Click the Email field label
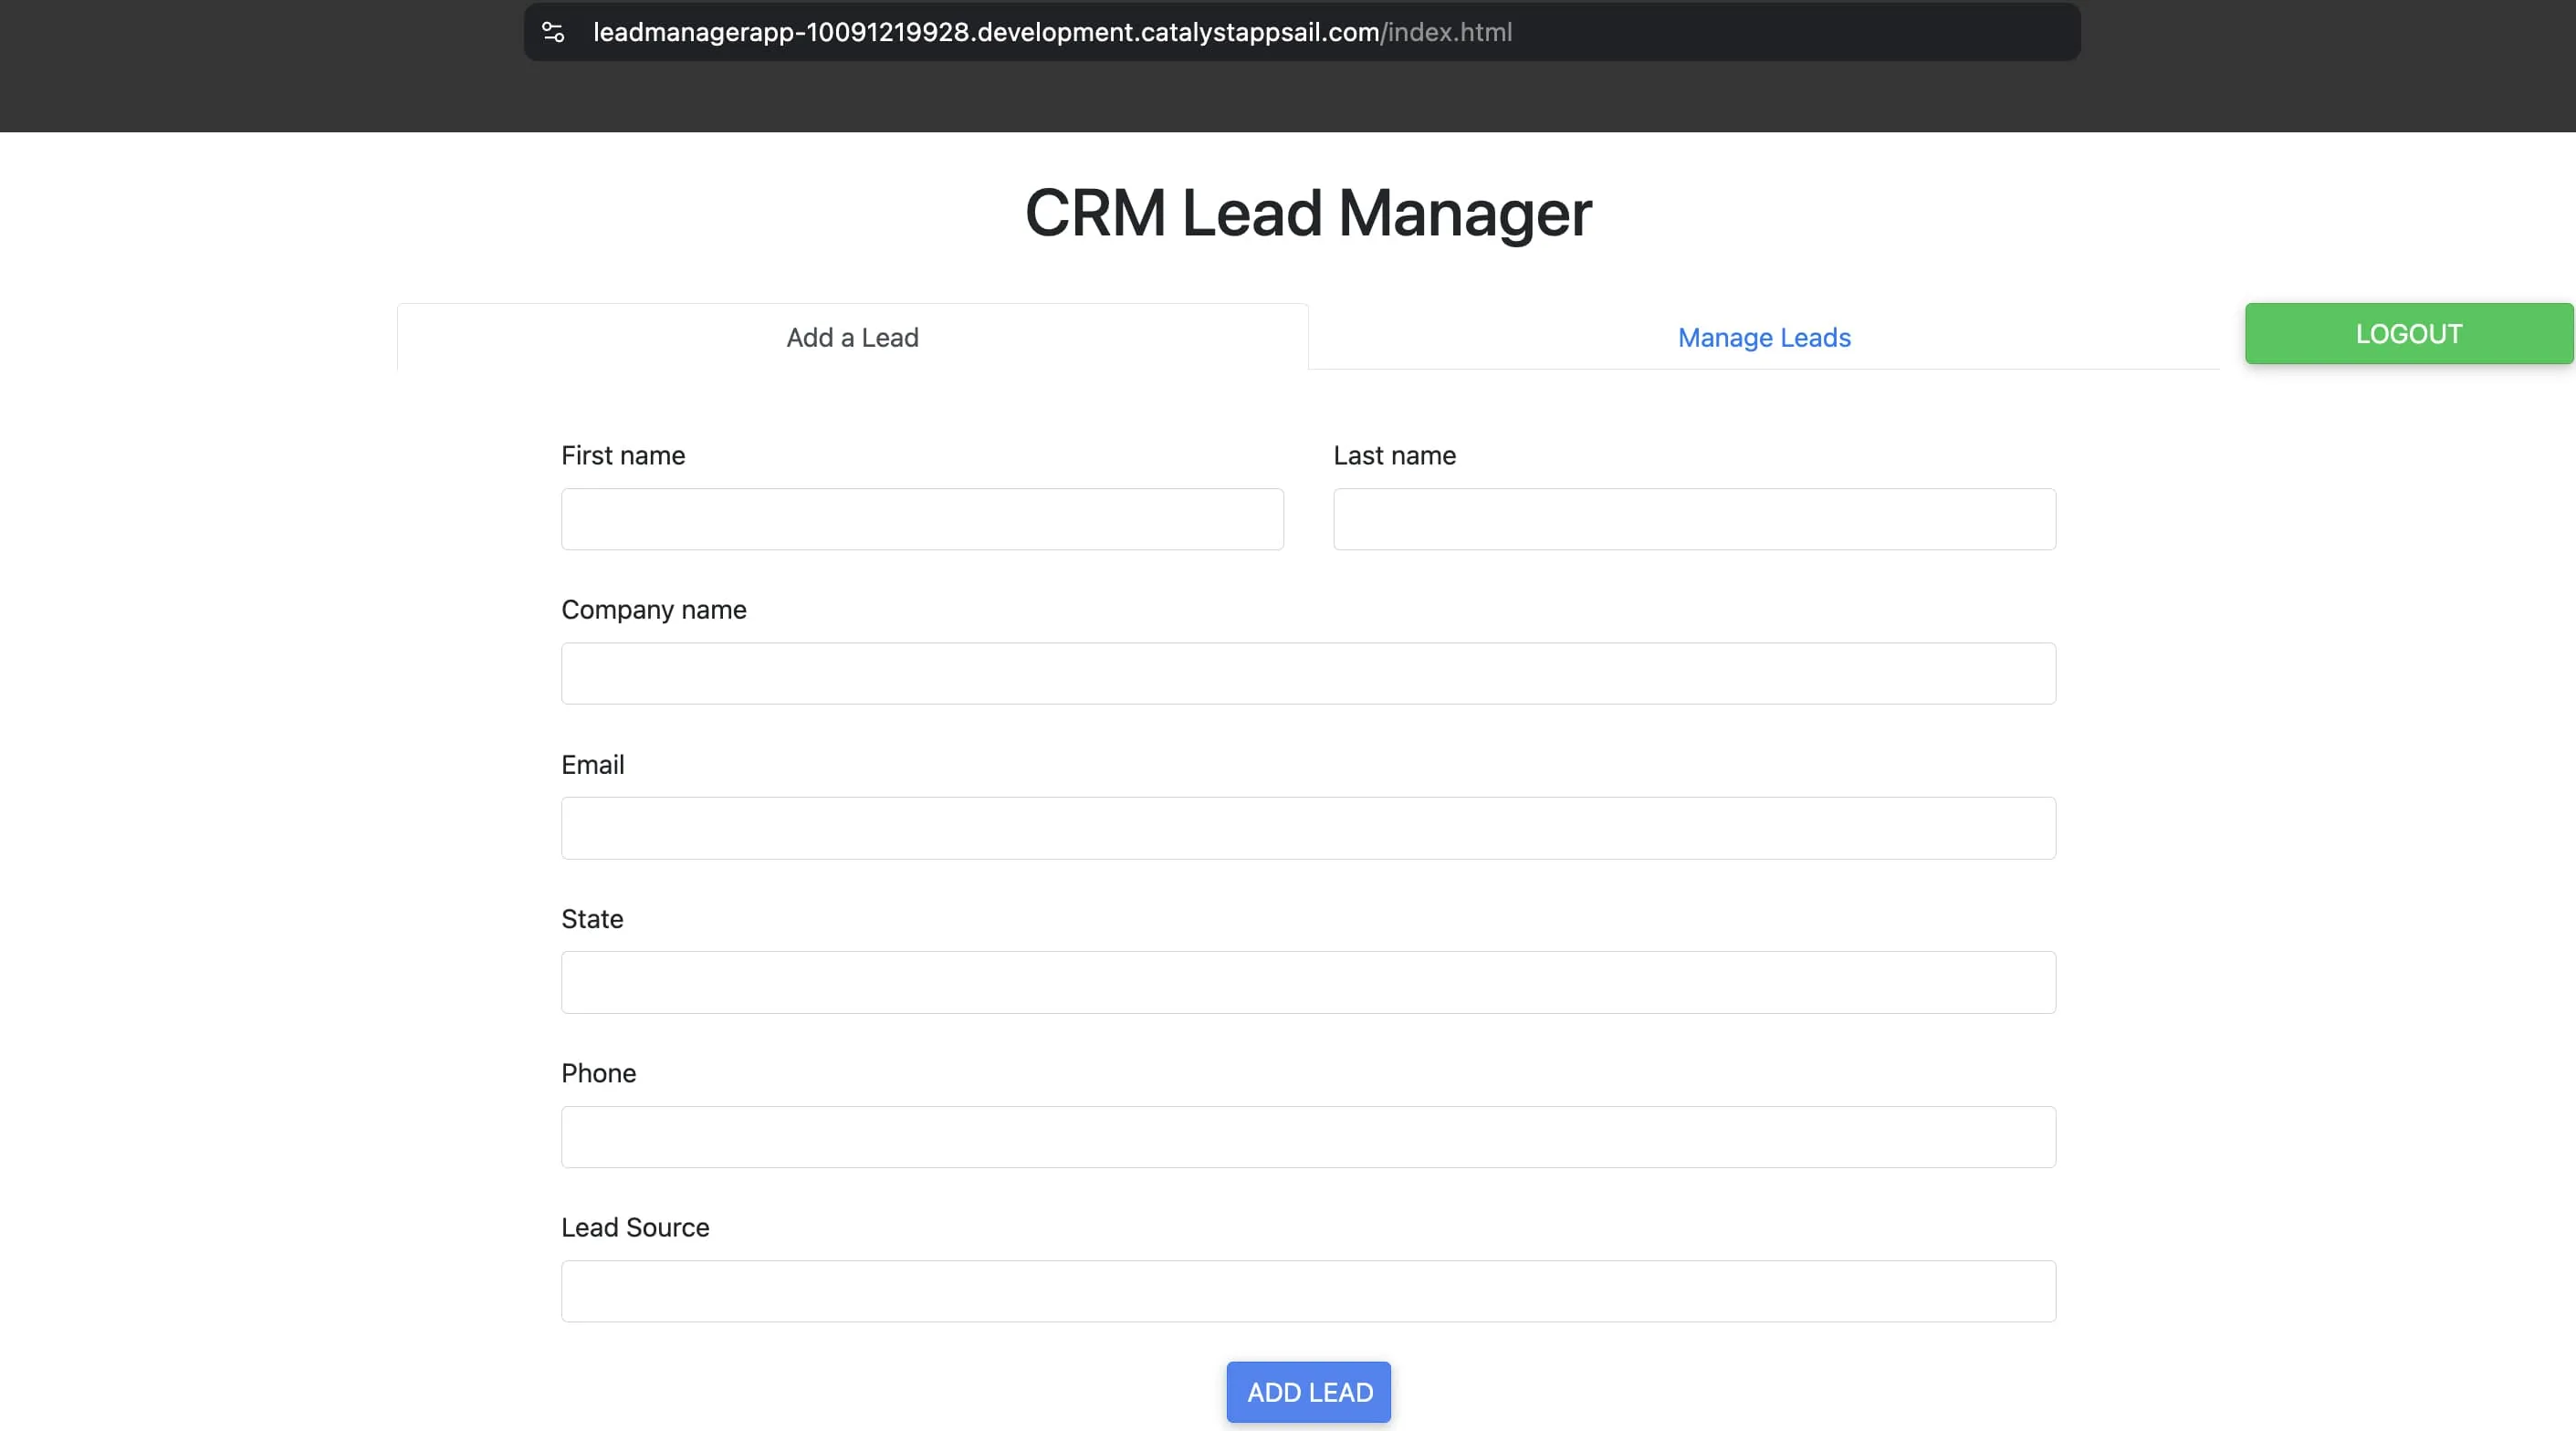Viewport: 2576px width, 1431px height. [593, 764]
